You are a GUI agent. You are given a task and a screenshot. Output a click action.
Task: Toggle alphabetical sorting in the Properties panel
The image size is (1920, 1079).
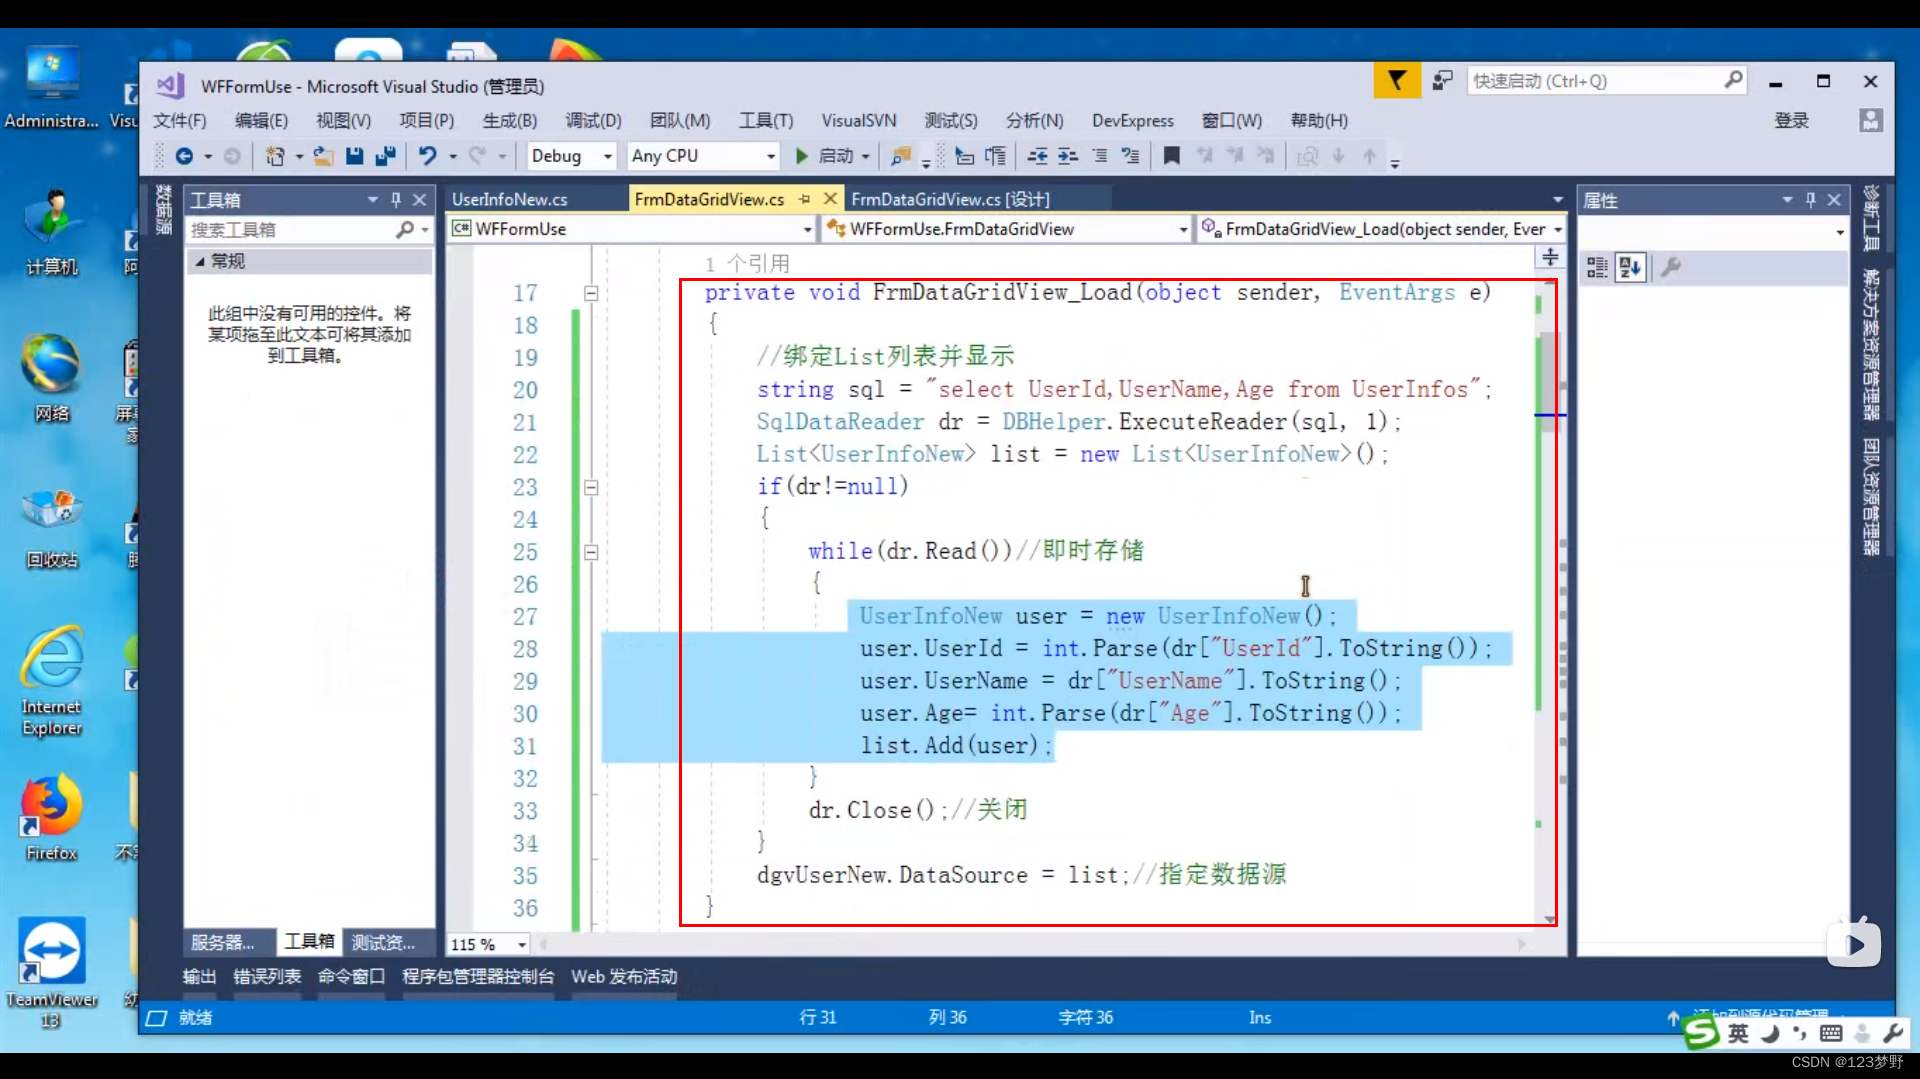coord(1630,267)
